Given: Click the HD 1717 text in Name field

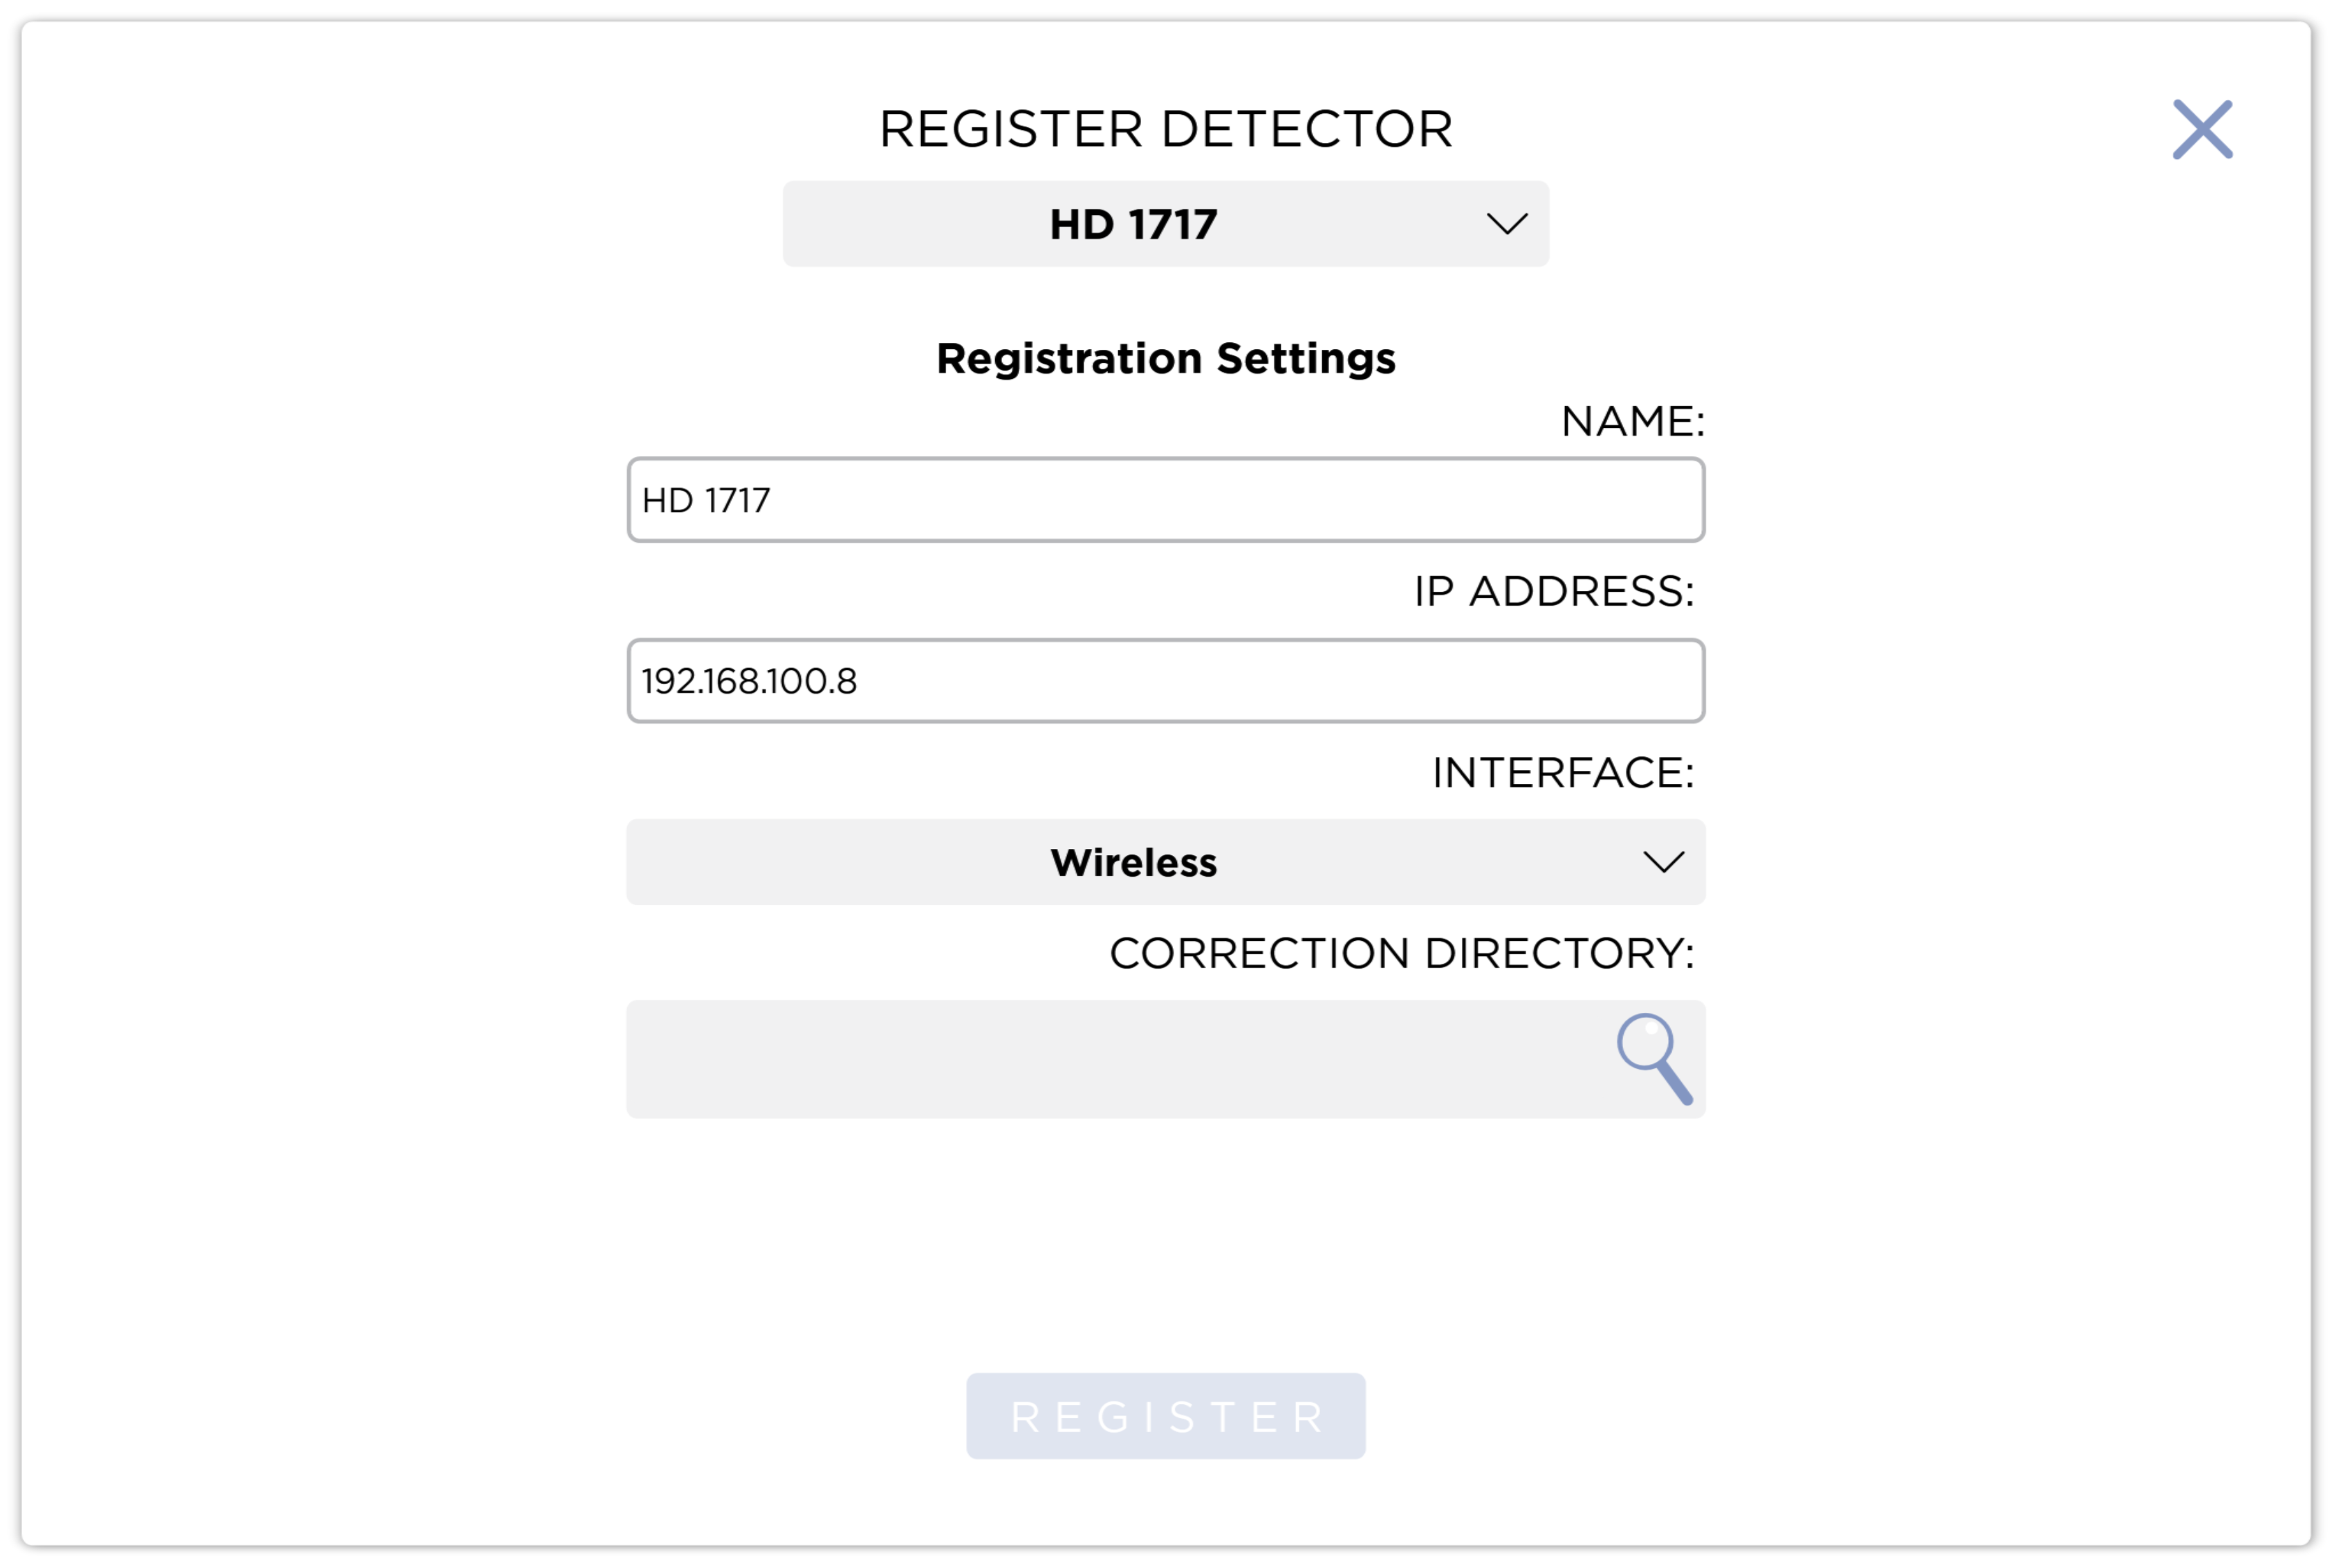Looking at the screenshot, I should tap(706, 500).
